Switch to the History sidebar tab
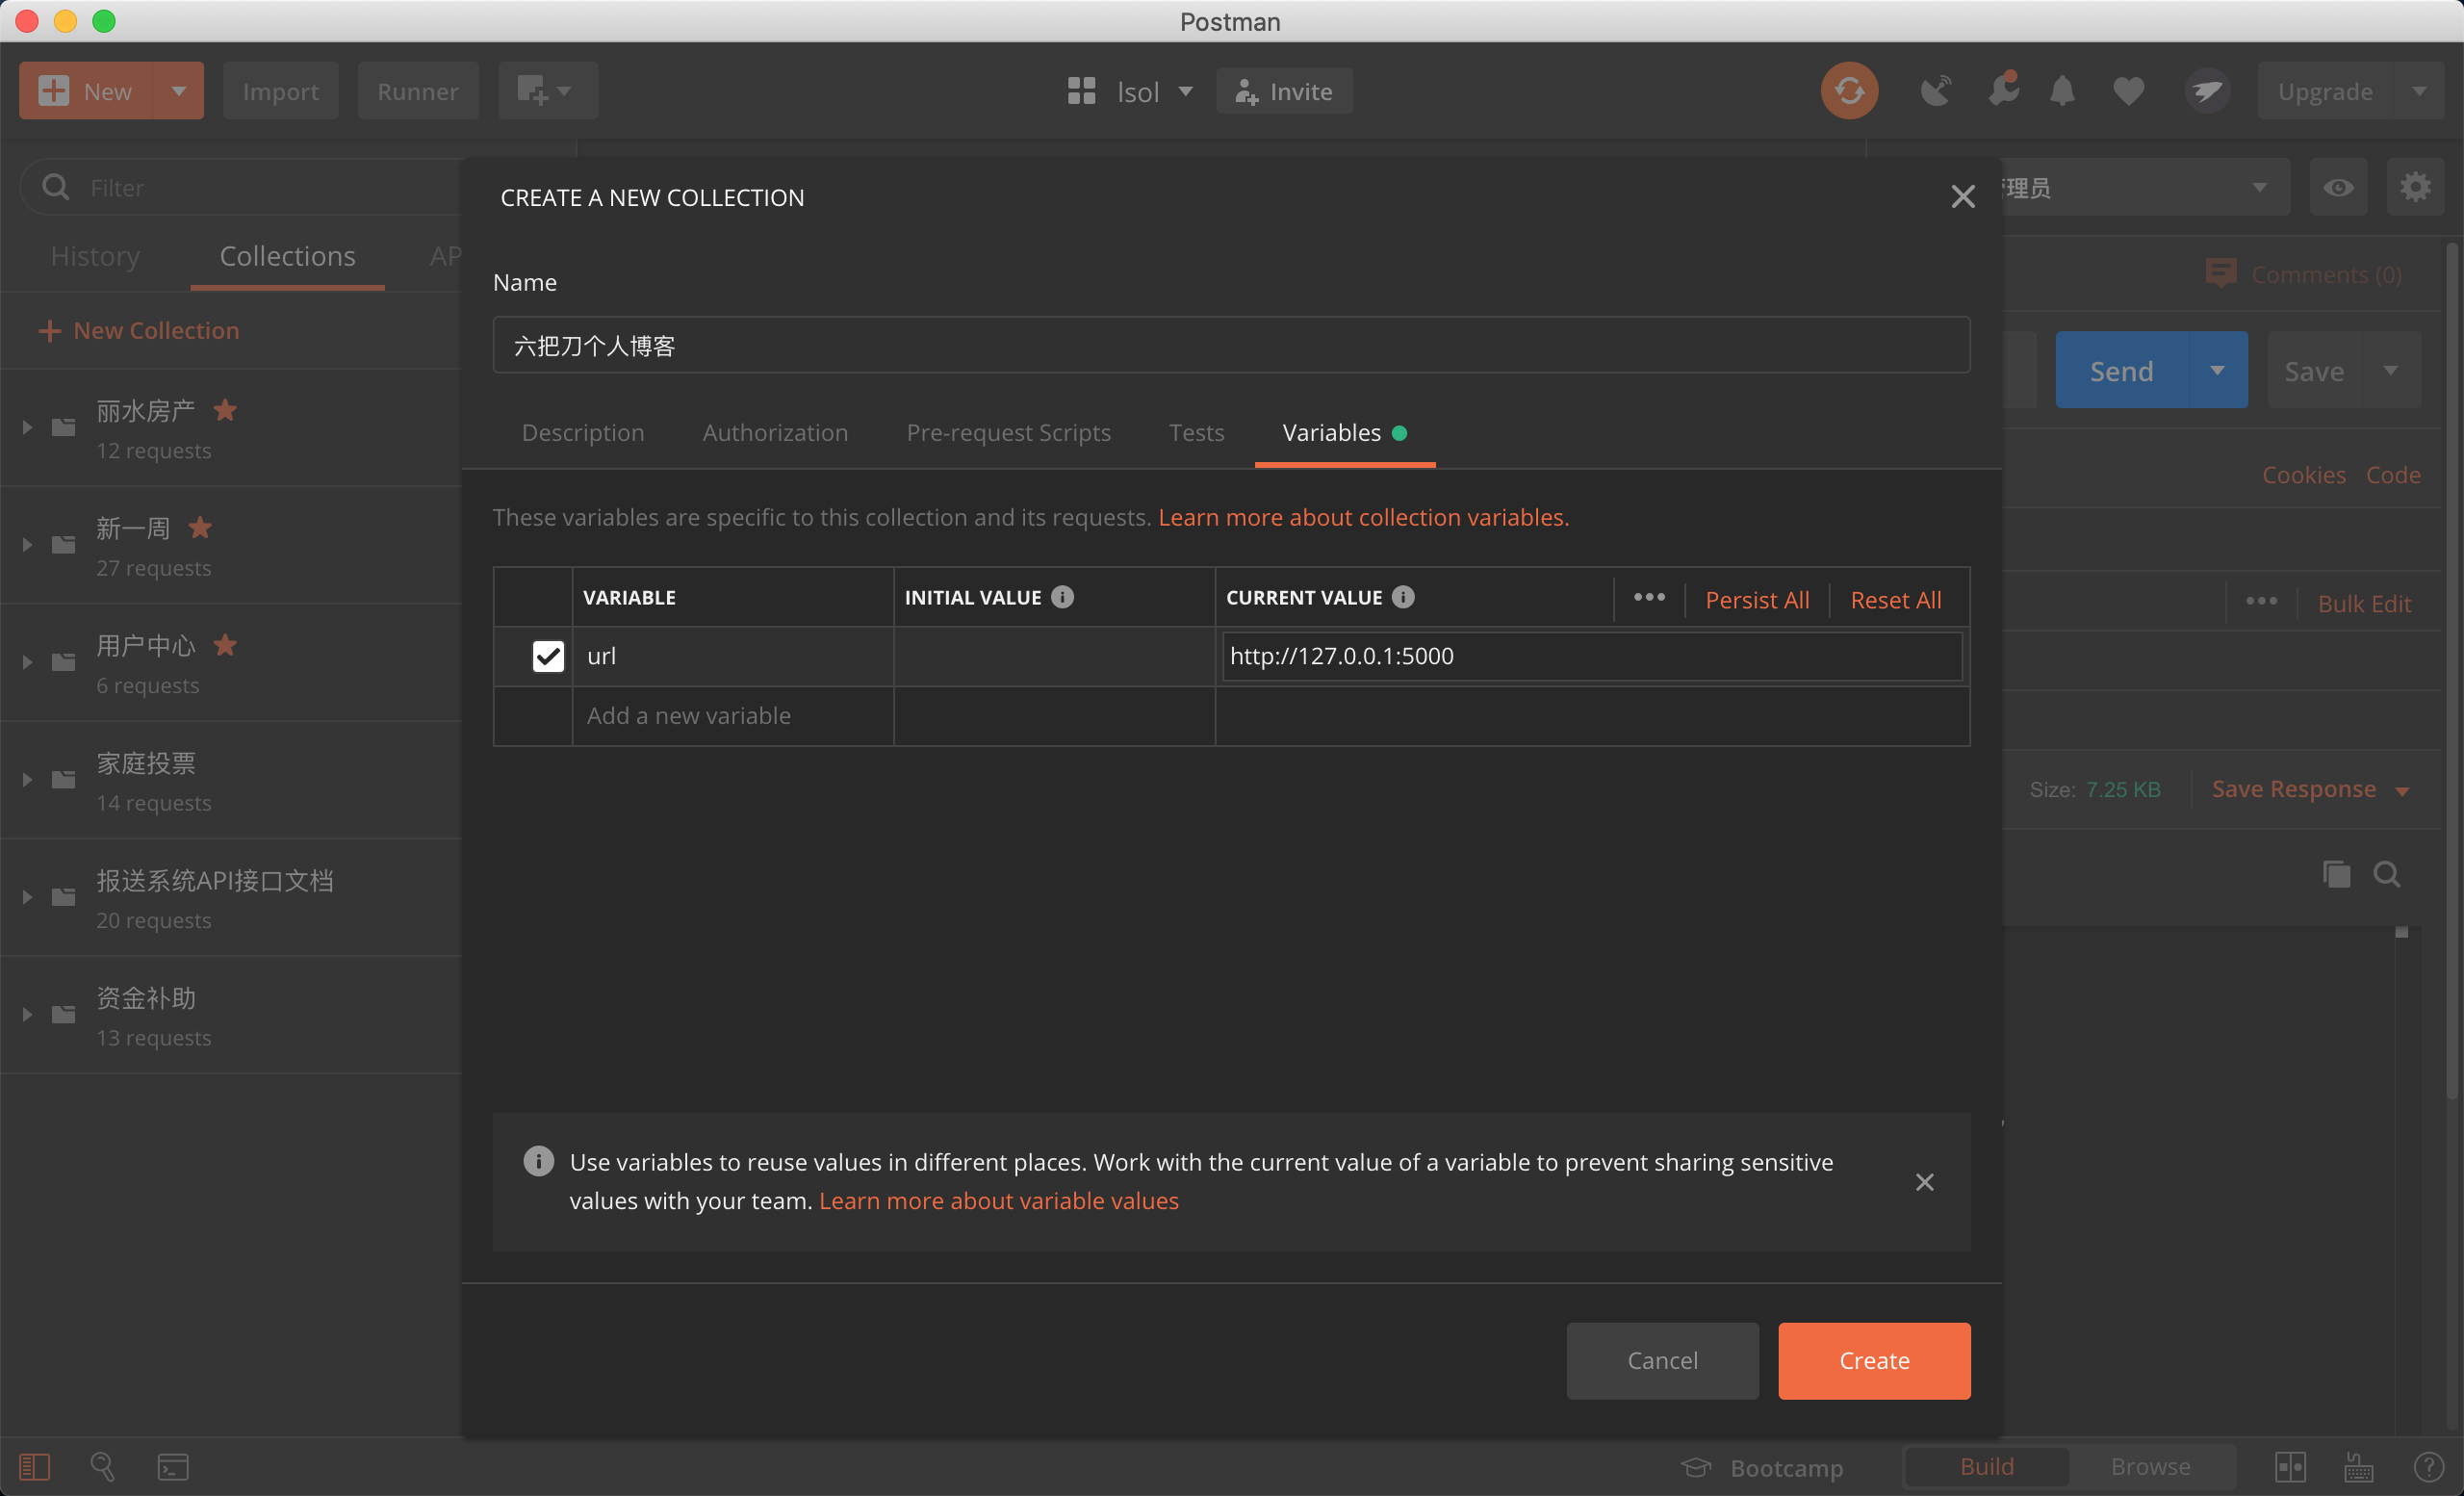This screenshot has height=1496, width=2464. (x=95, y=256)
